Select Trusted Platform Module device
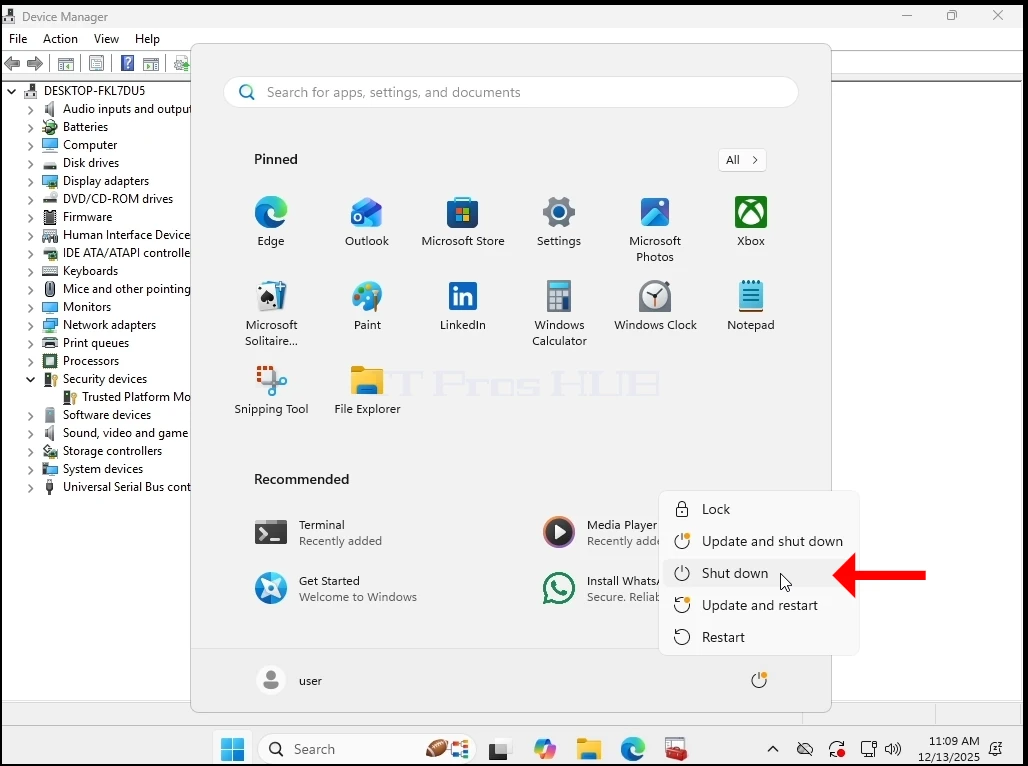The width and height of the screenshot is (1028, 766). pyautogui.click(x=127, y=397)
